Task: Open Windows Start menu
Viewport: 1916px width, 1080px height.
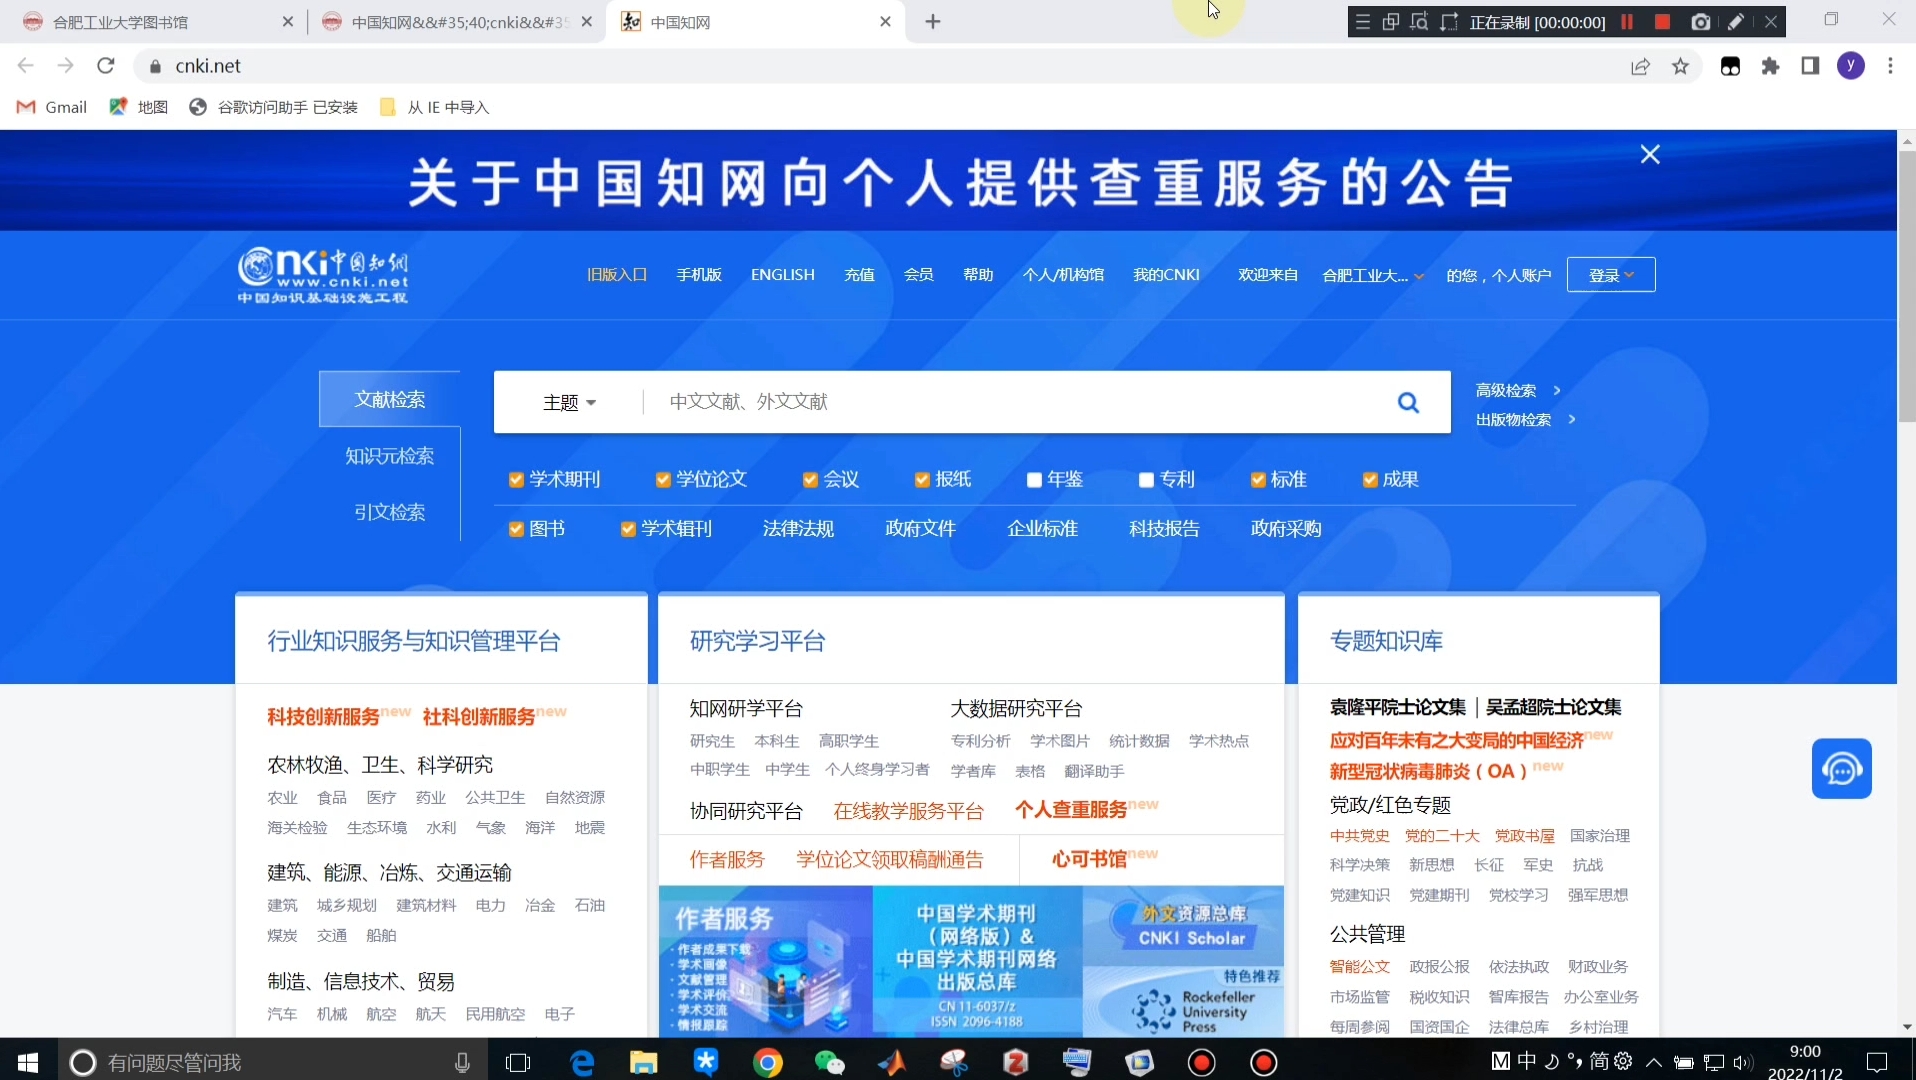Action: point(28,1062)
